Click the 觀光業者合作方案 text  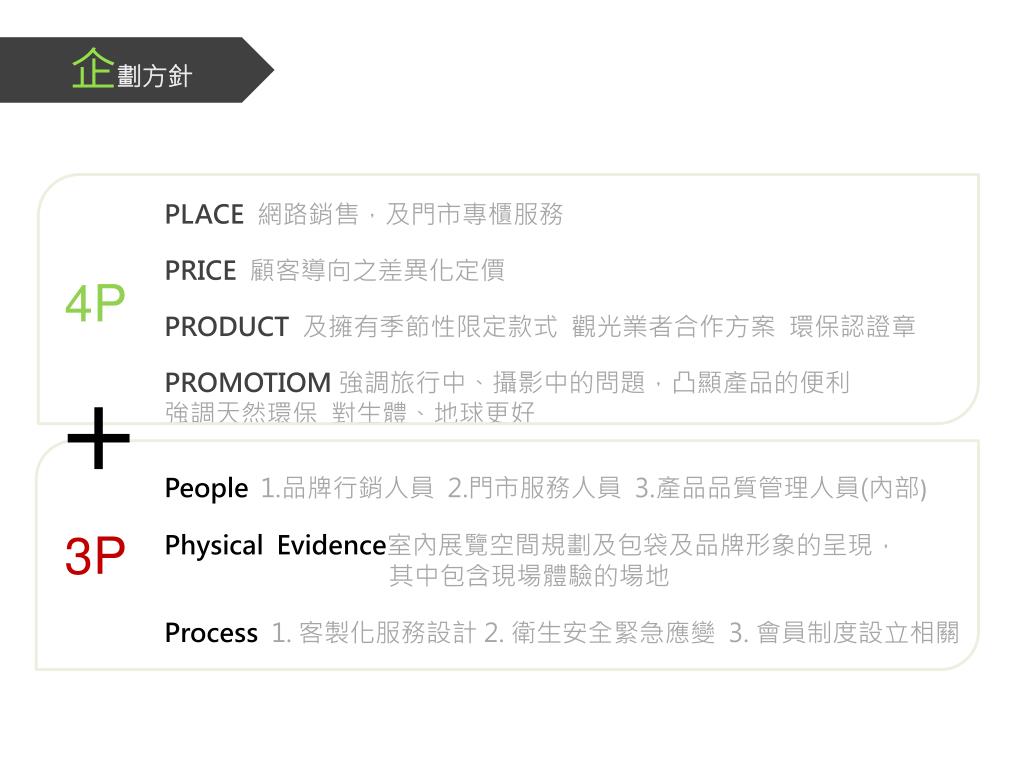tap(673, 327)
